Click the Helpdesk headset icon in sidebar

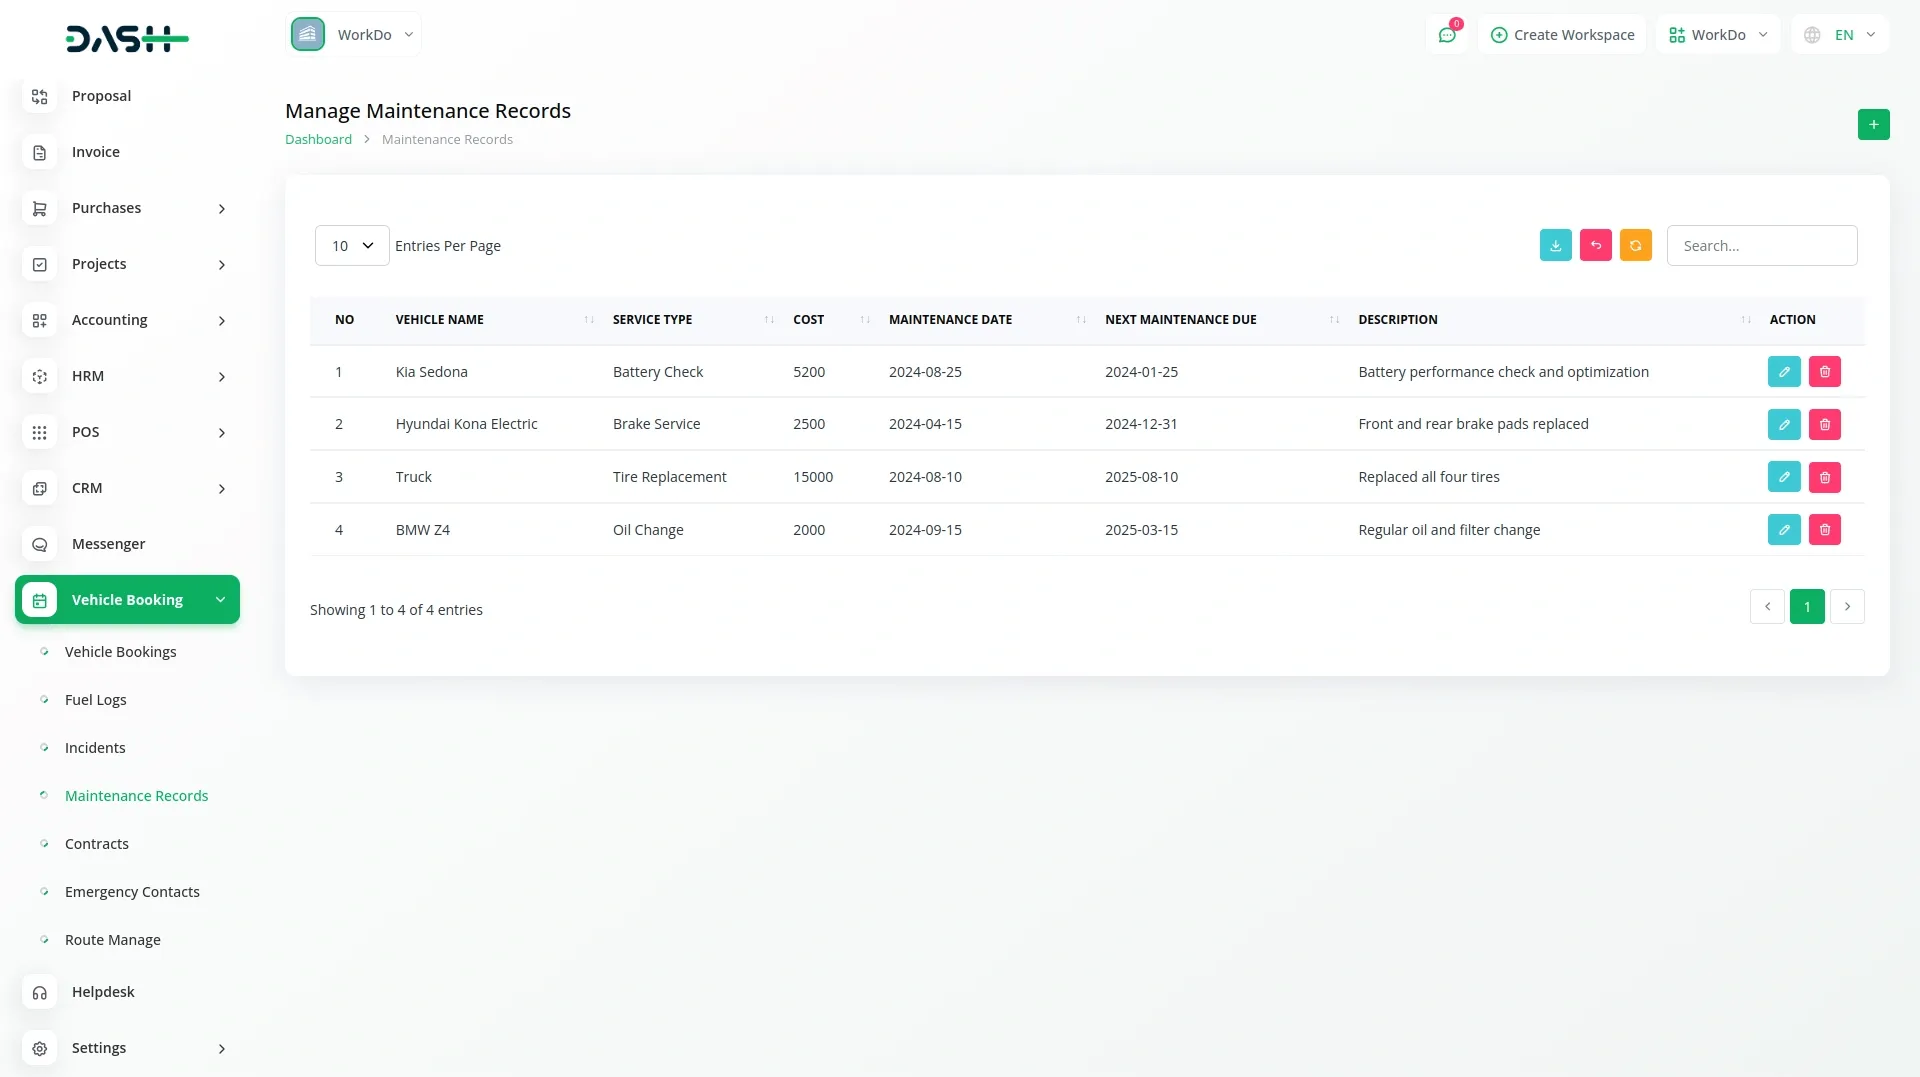tap(39, 992)
